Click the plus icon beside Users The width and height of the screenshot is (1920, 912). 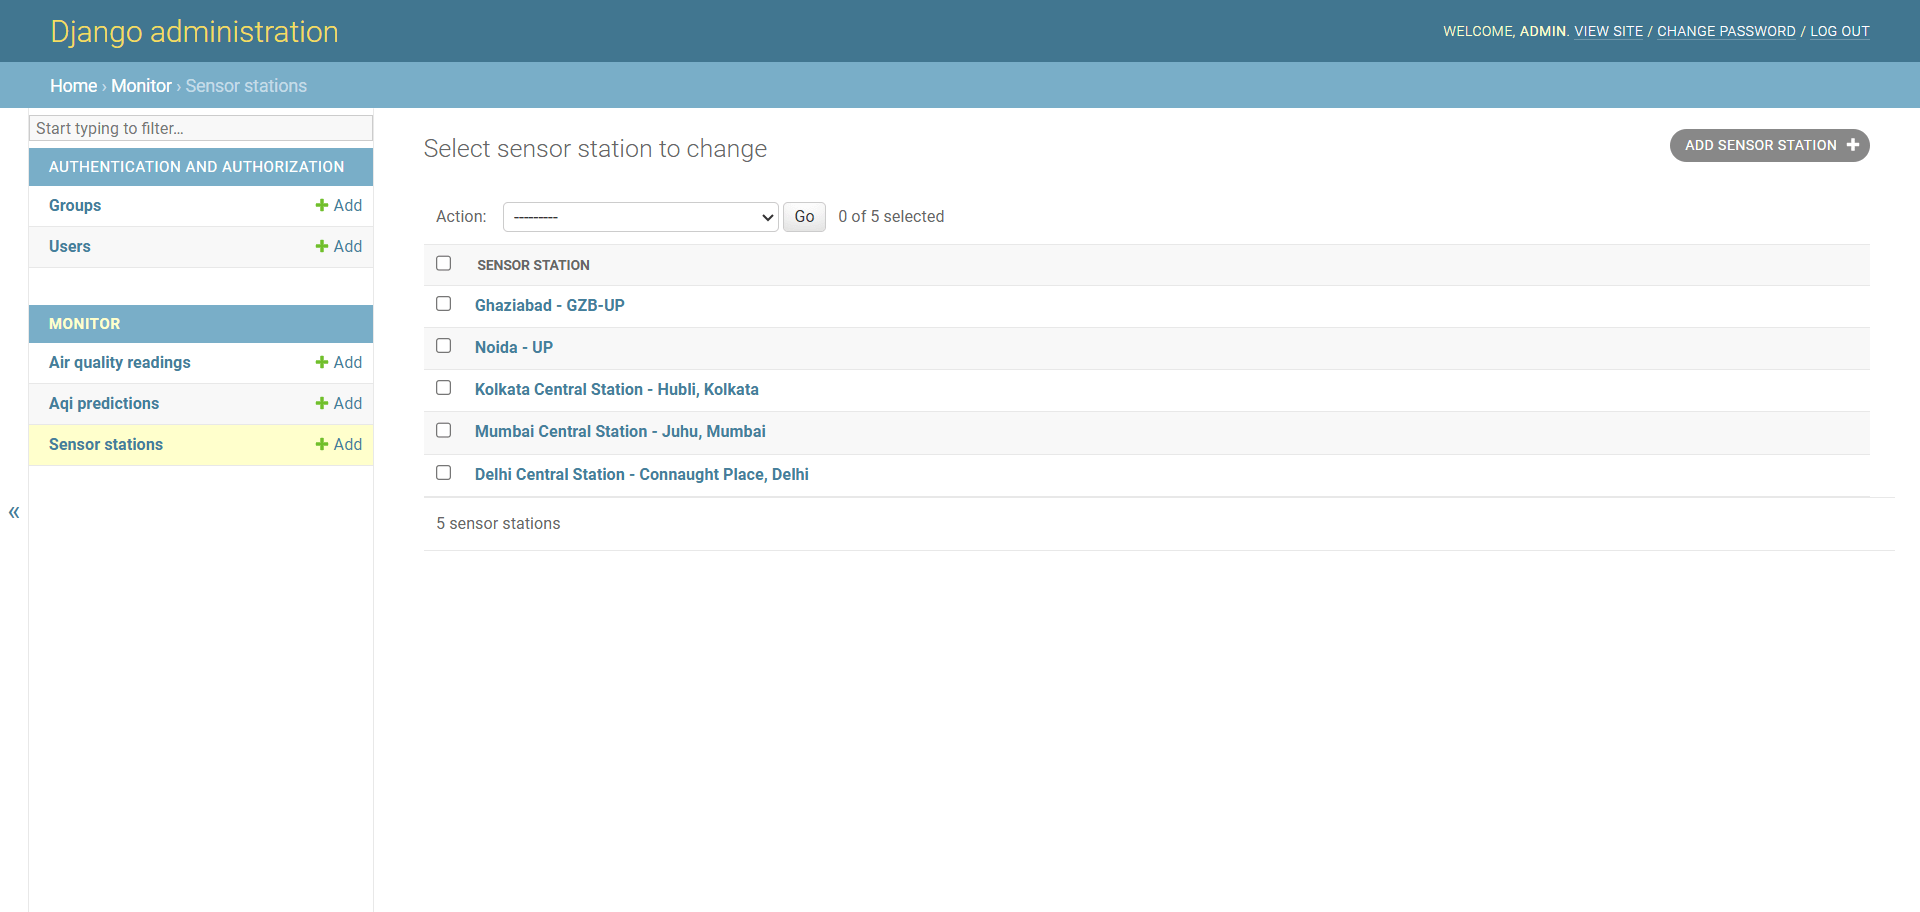[322, 246]
